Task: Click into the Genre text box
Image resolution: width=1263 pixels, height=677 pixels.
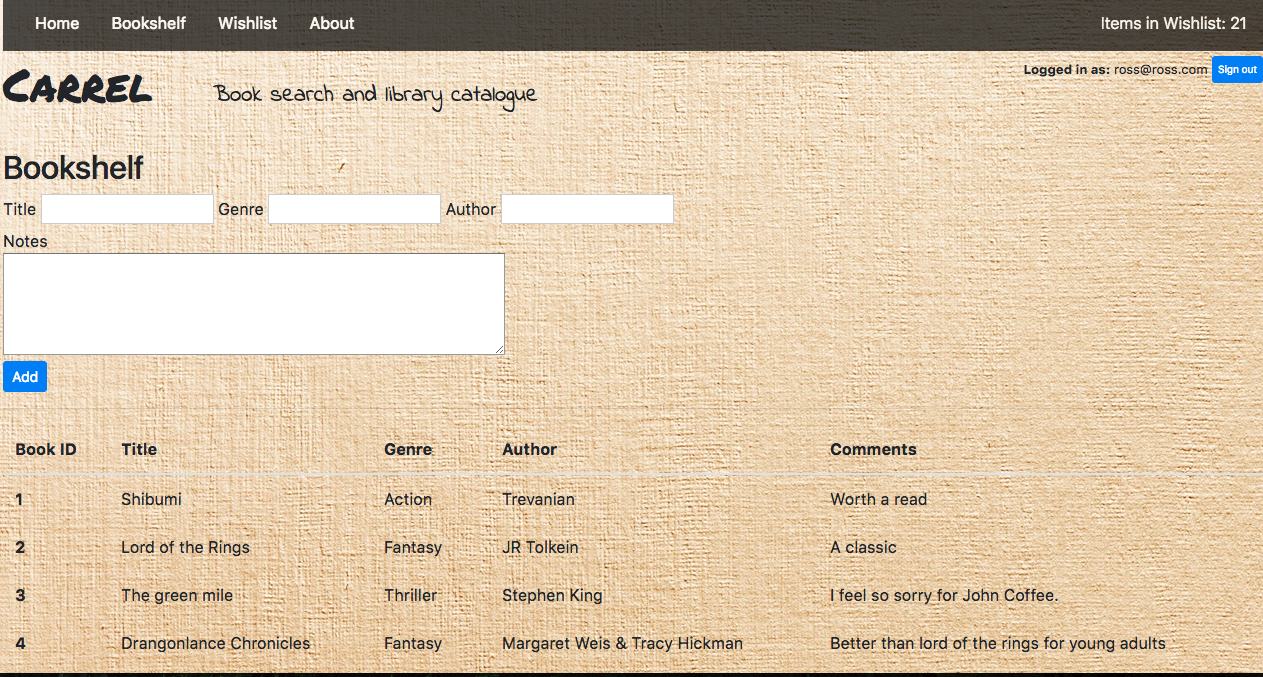Action: (x=354, y=209)
